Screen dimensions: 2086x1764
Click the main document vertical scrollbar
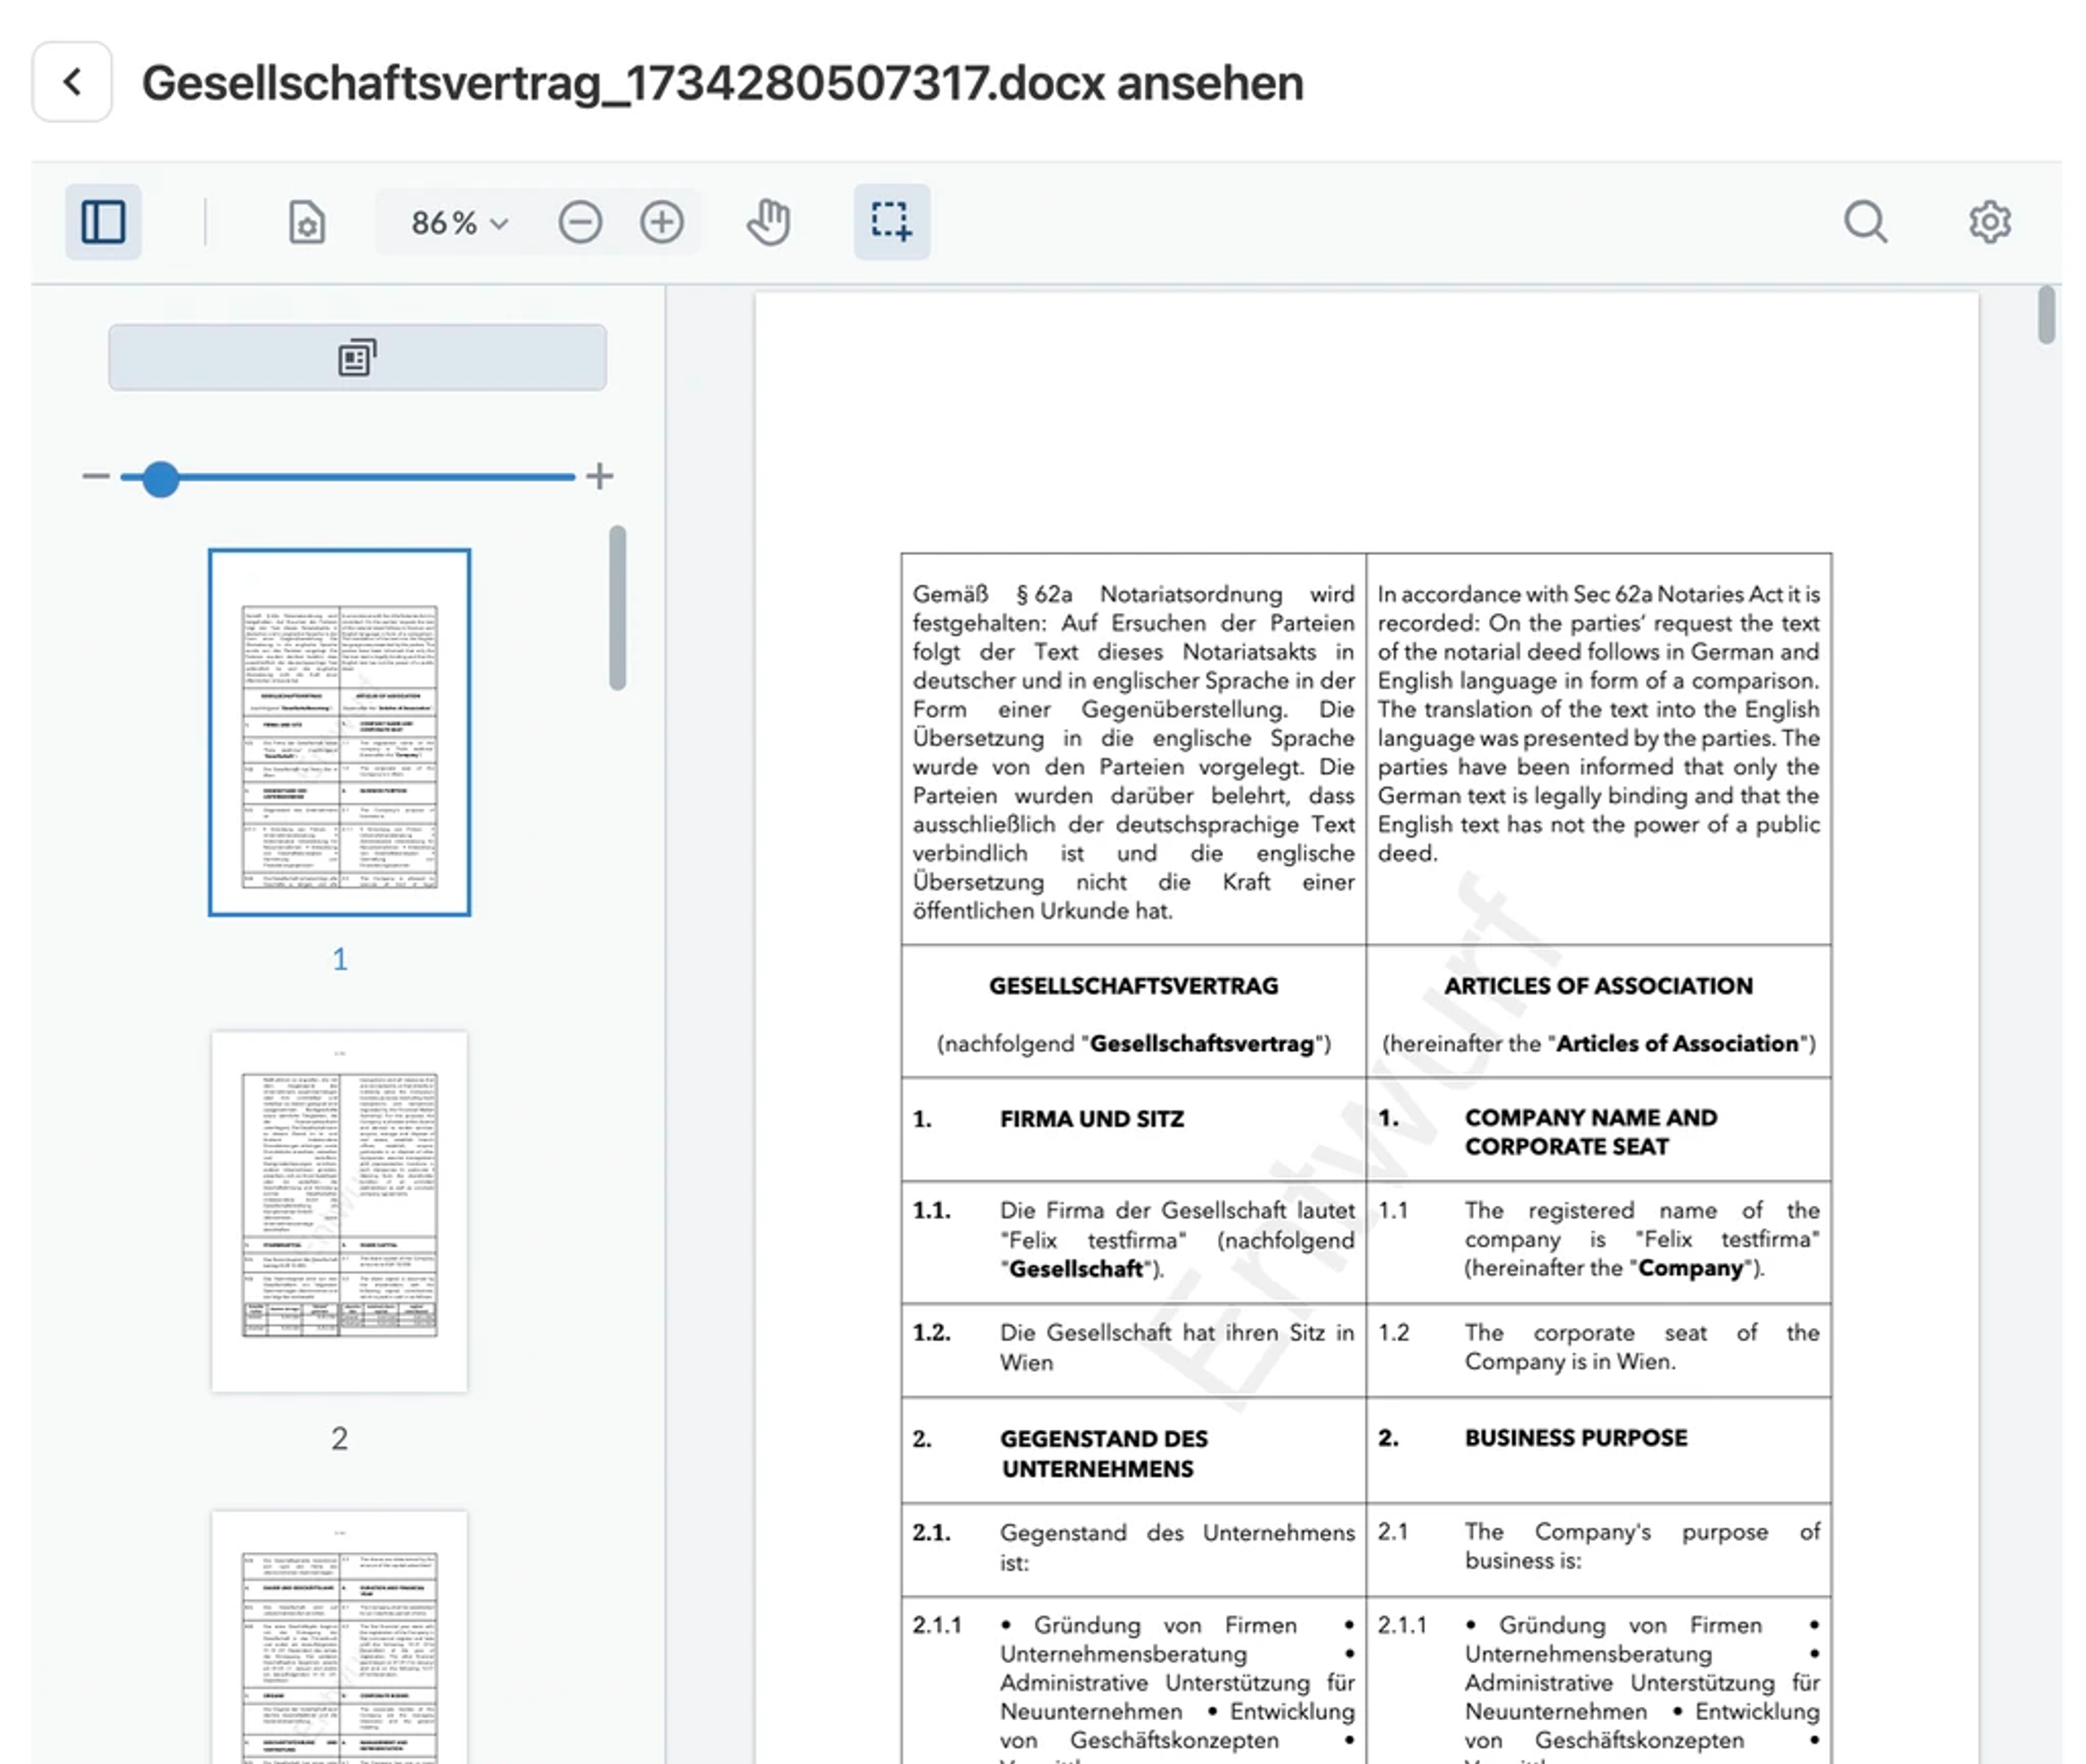(2046, 315)
